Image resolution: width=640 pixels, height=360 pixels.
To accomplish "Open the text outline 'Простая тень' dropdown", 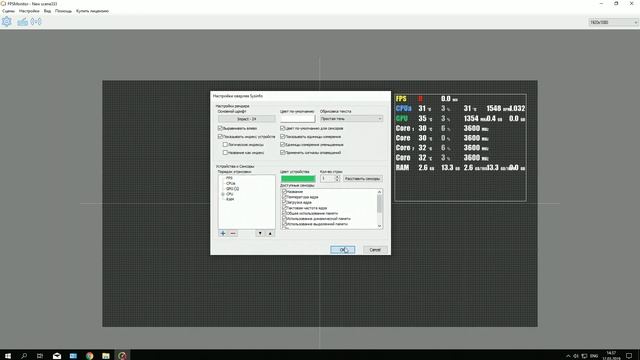I will pos(351,119).
